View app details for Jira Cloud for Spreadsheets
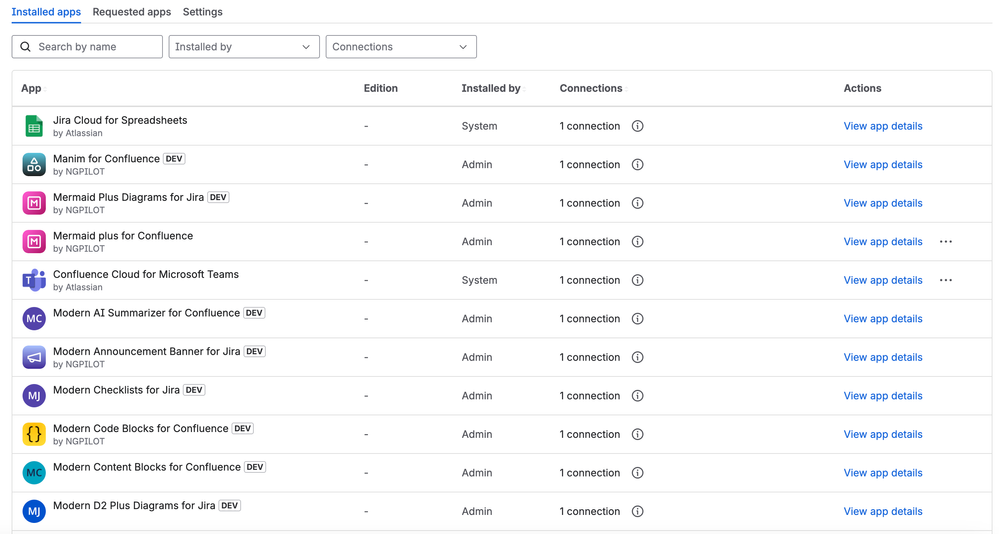Image resolution: width=999 pixels, height=534 pixels. (x=883, y=126)
